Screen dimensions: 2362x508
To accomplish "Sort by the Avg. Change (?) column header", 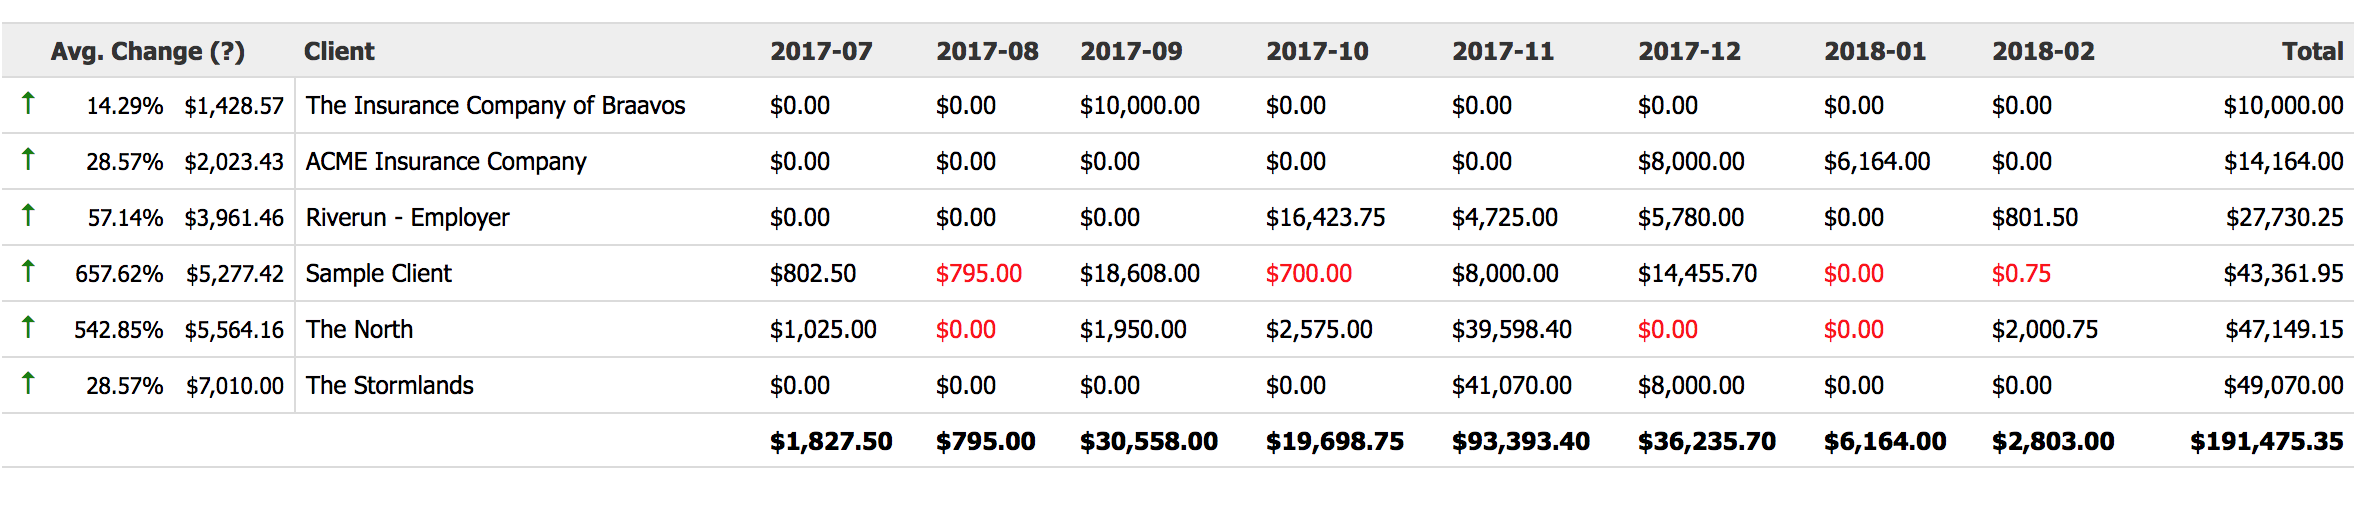I will point(148,51).
